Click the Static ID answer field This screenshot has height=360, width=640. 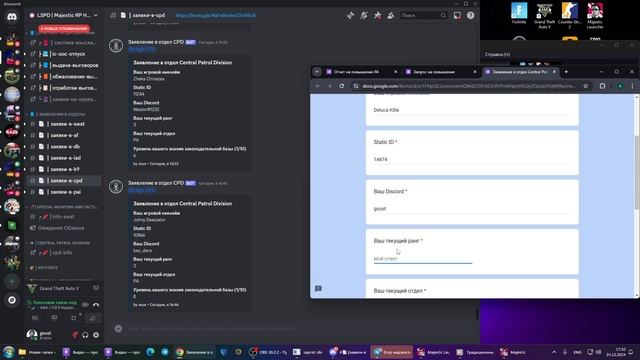[x=472, y=160]
